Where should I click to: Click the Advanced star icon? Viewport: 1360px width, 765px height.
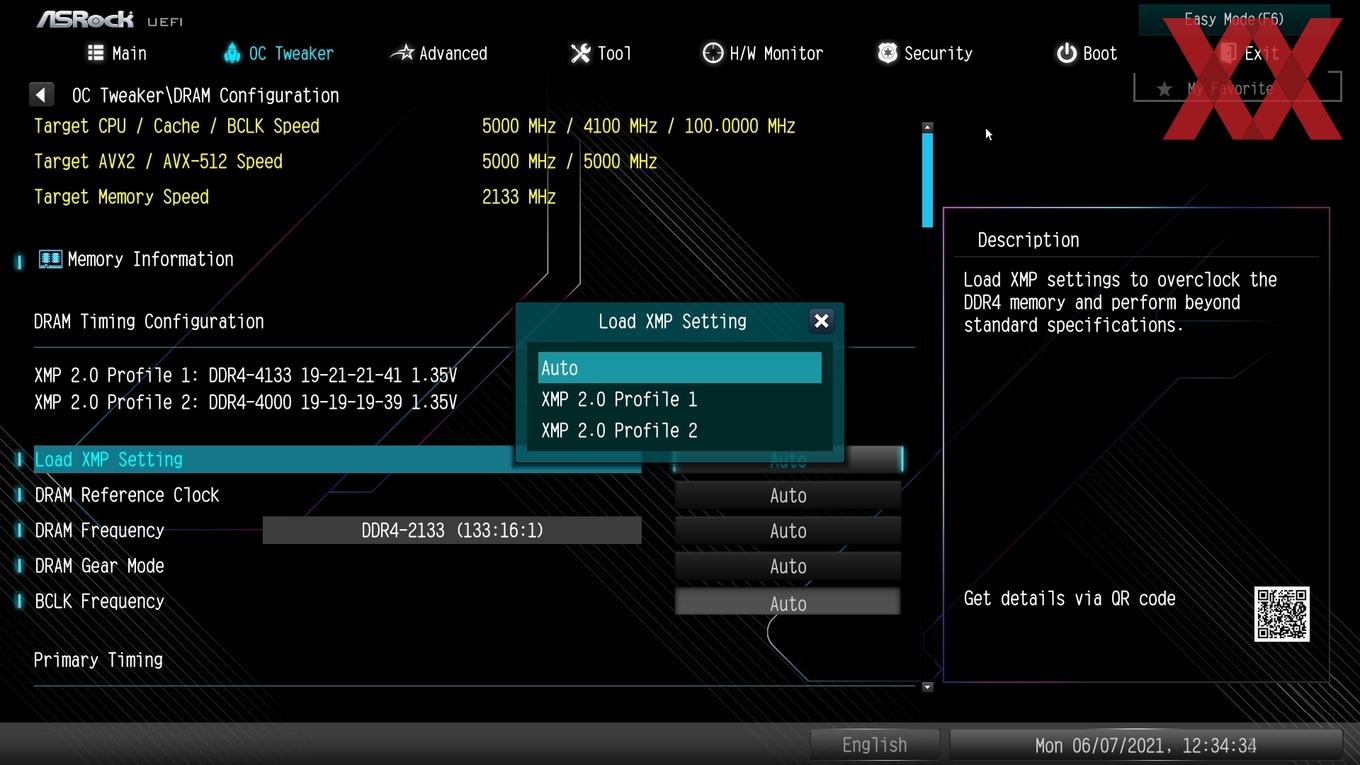click(x=402, y=53)
